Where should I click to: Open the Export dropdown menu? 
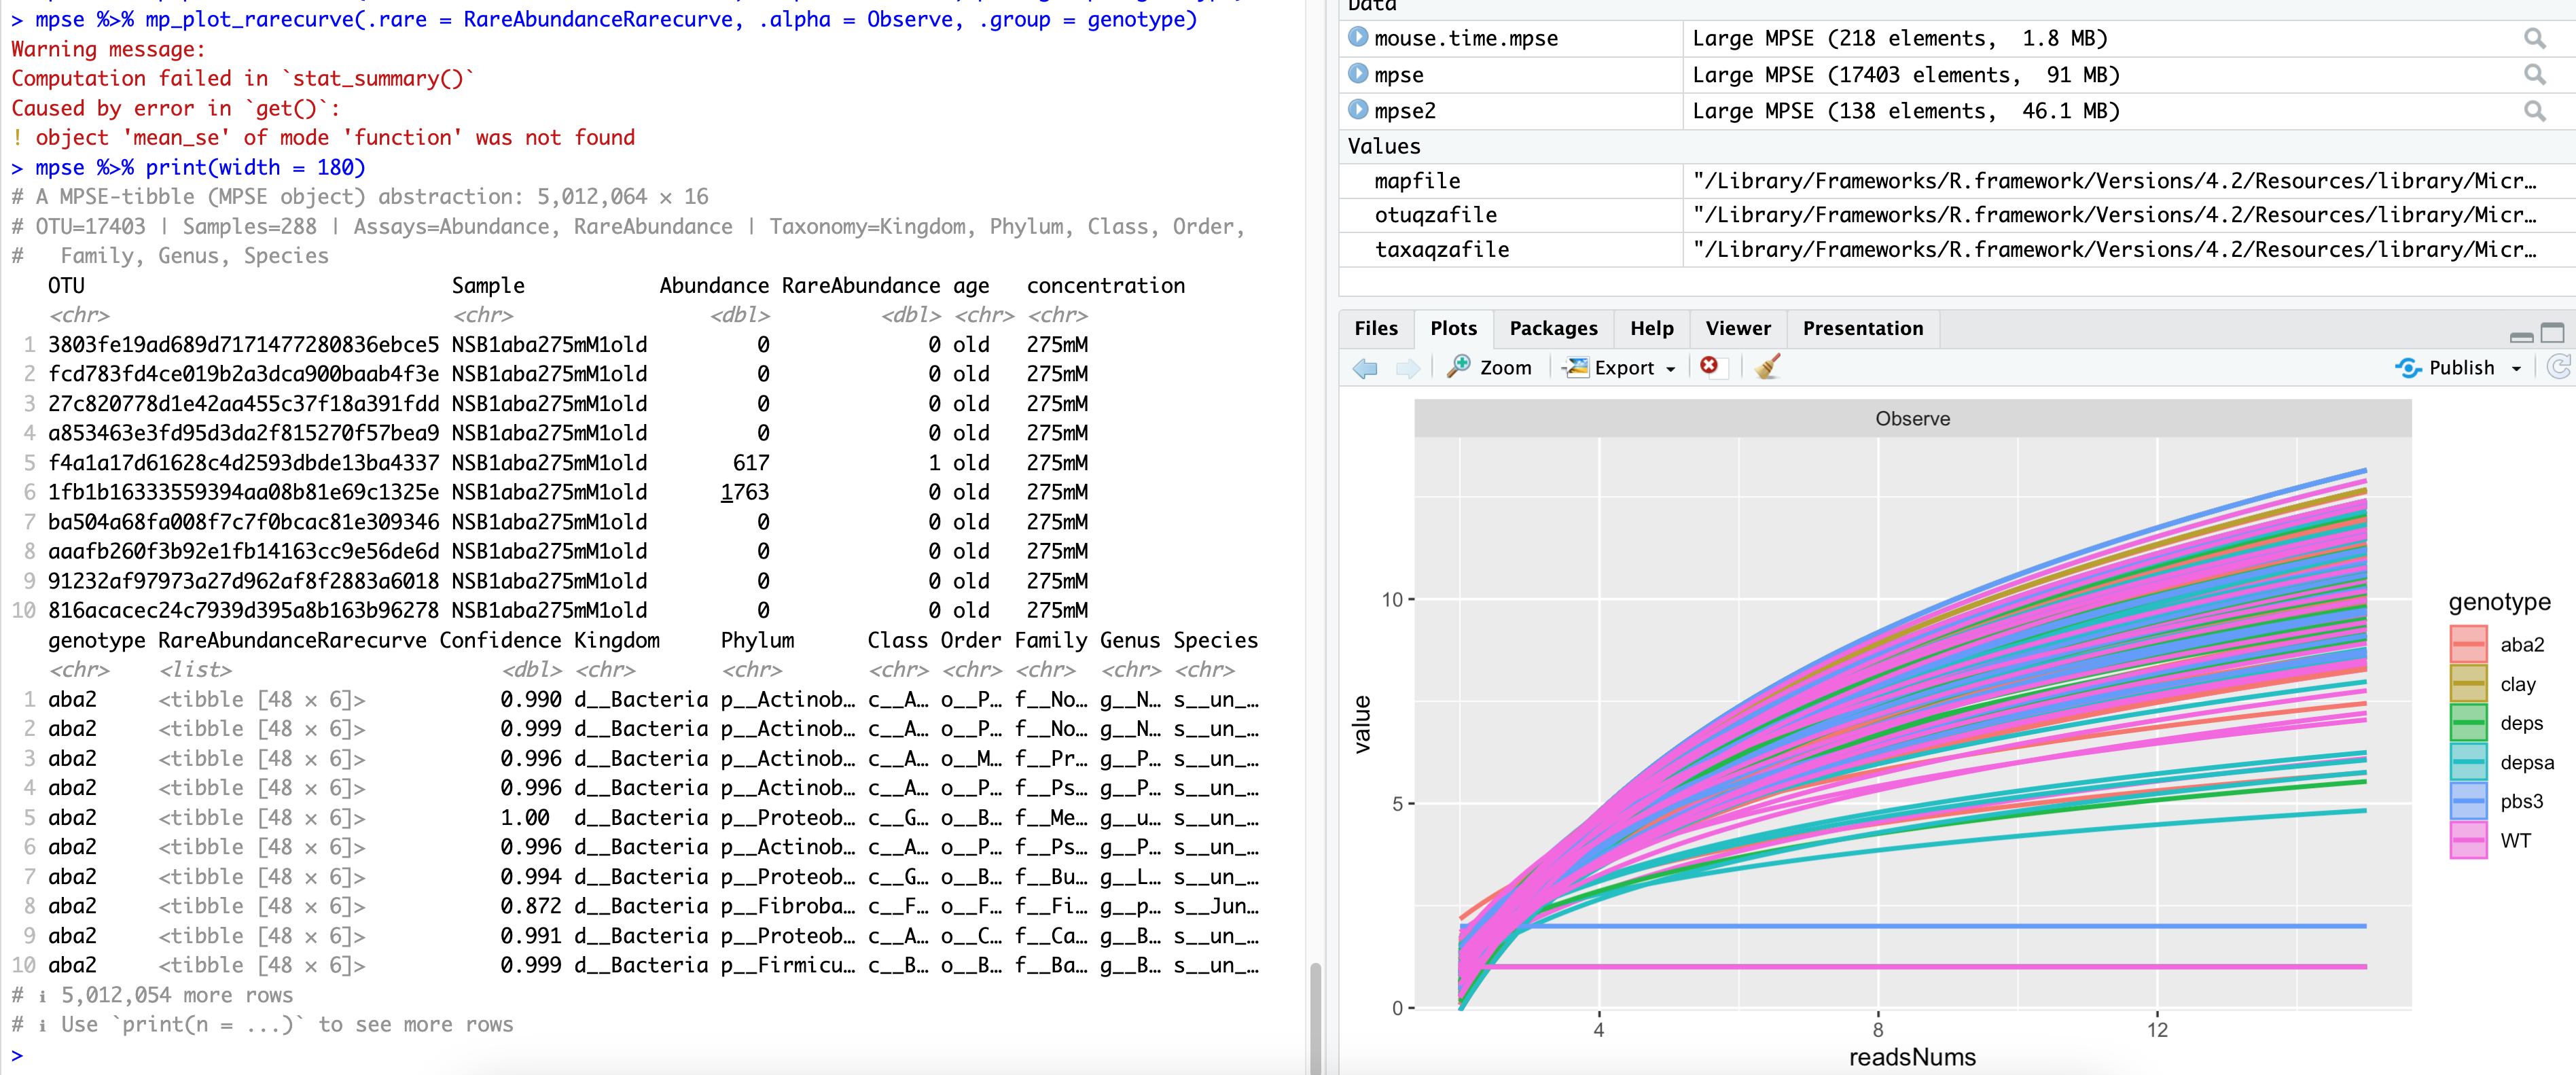[1618, 367]
